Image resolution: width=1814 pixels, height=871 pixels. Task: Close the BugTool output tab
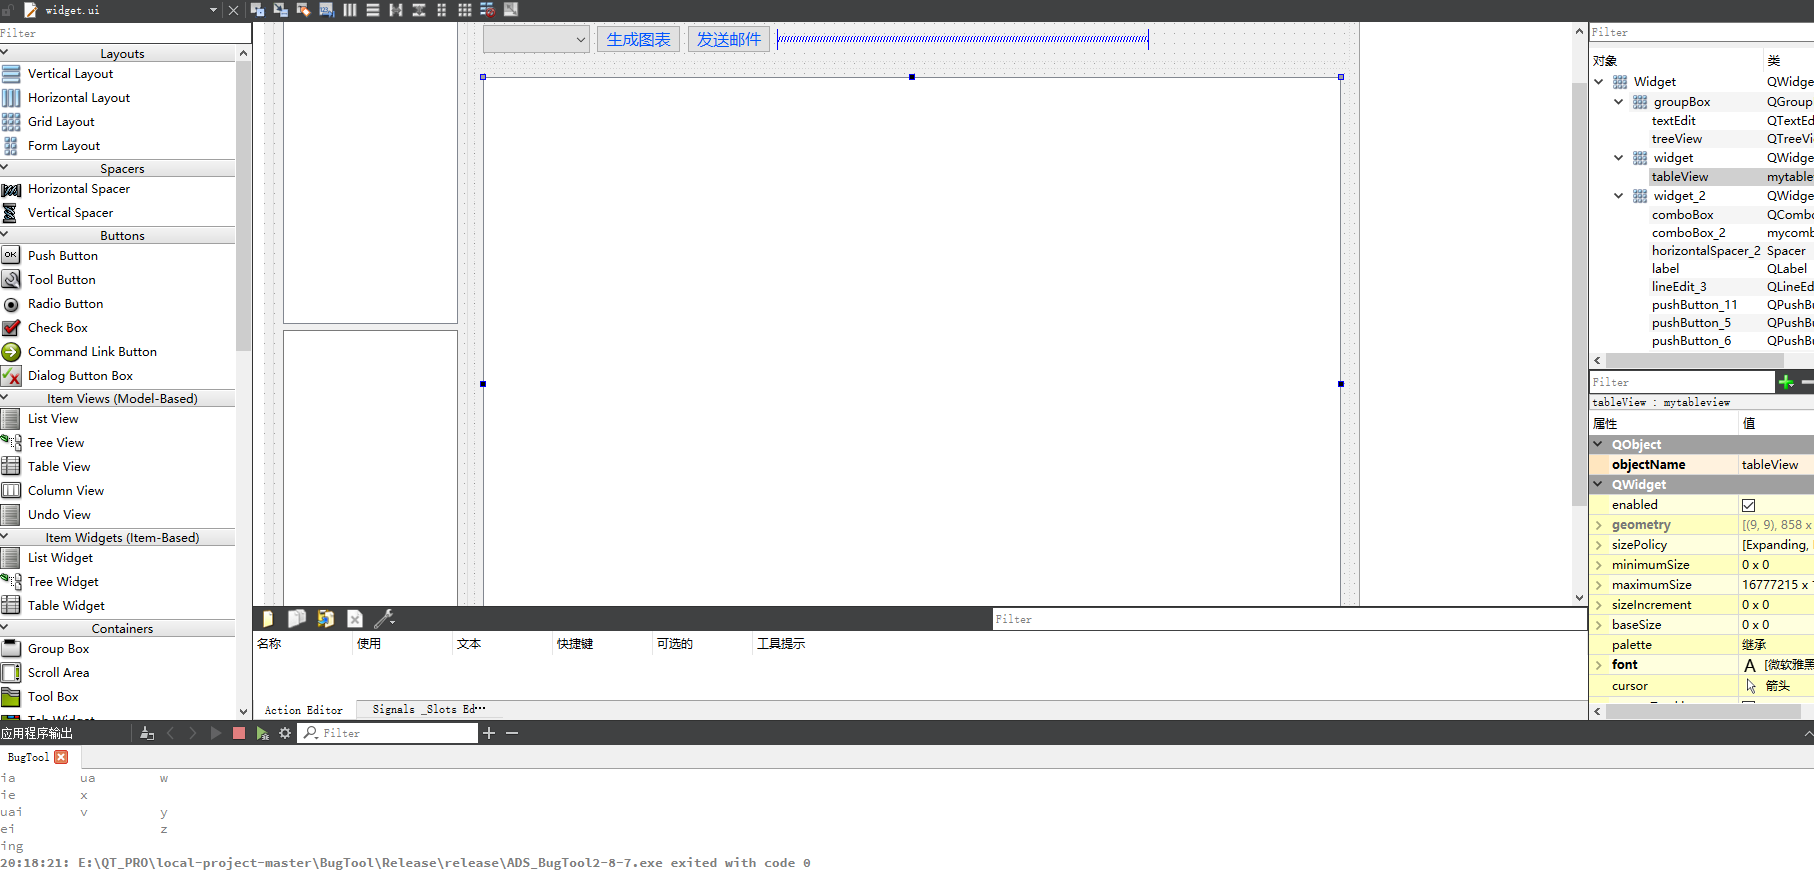(61, 757)
